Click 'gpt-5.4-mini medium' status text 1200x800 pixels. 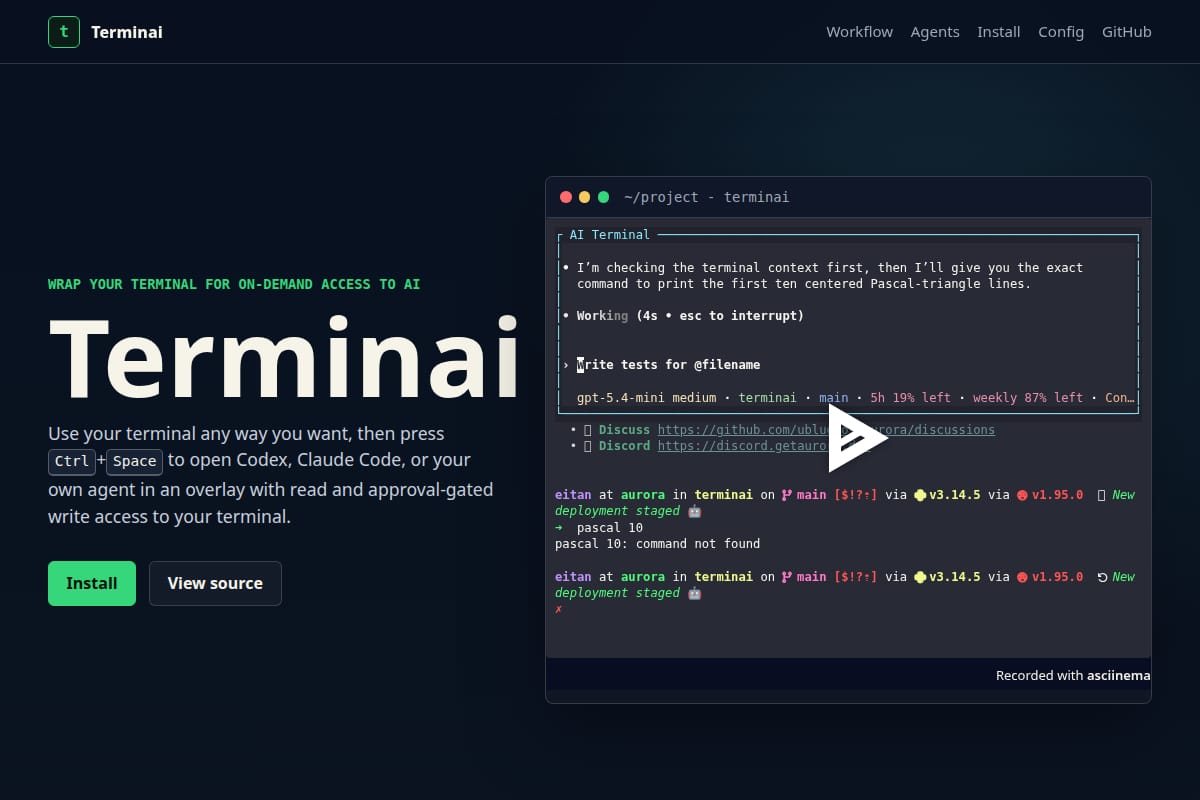(x=646, y=398)
